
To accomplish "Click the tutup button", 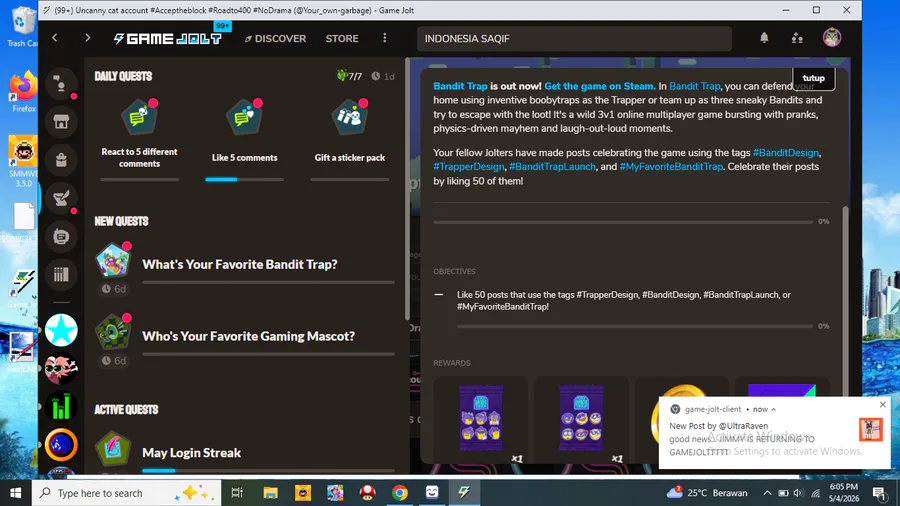I will [813, 78].
